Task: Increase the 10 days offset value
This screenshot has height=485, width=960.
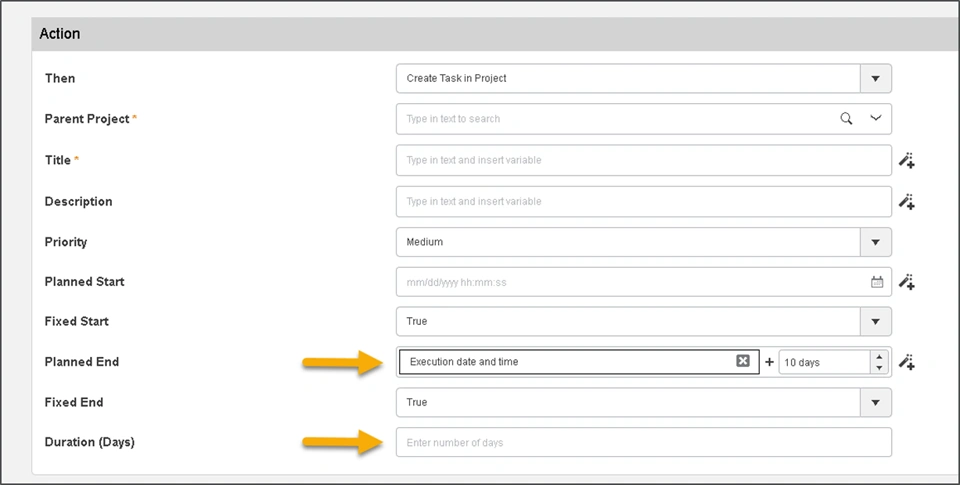Action: [x=879, y=356]
